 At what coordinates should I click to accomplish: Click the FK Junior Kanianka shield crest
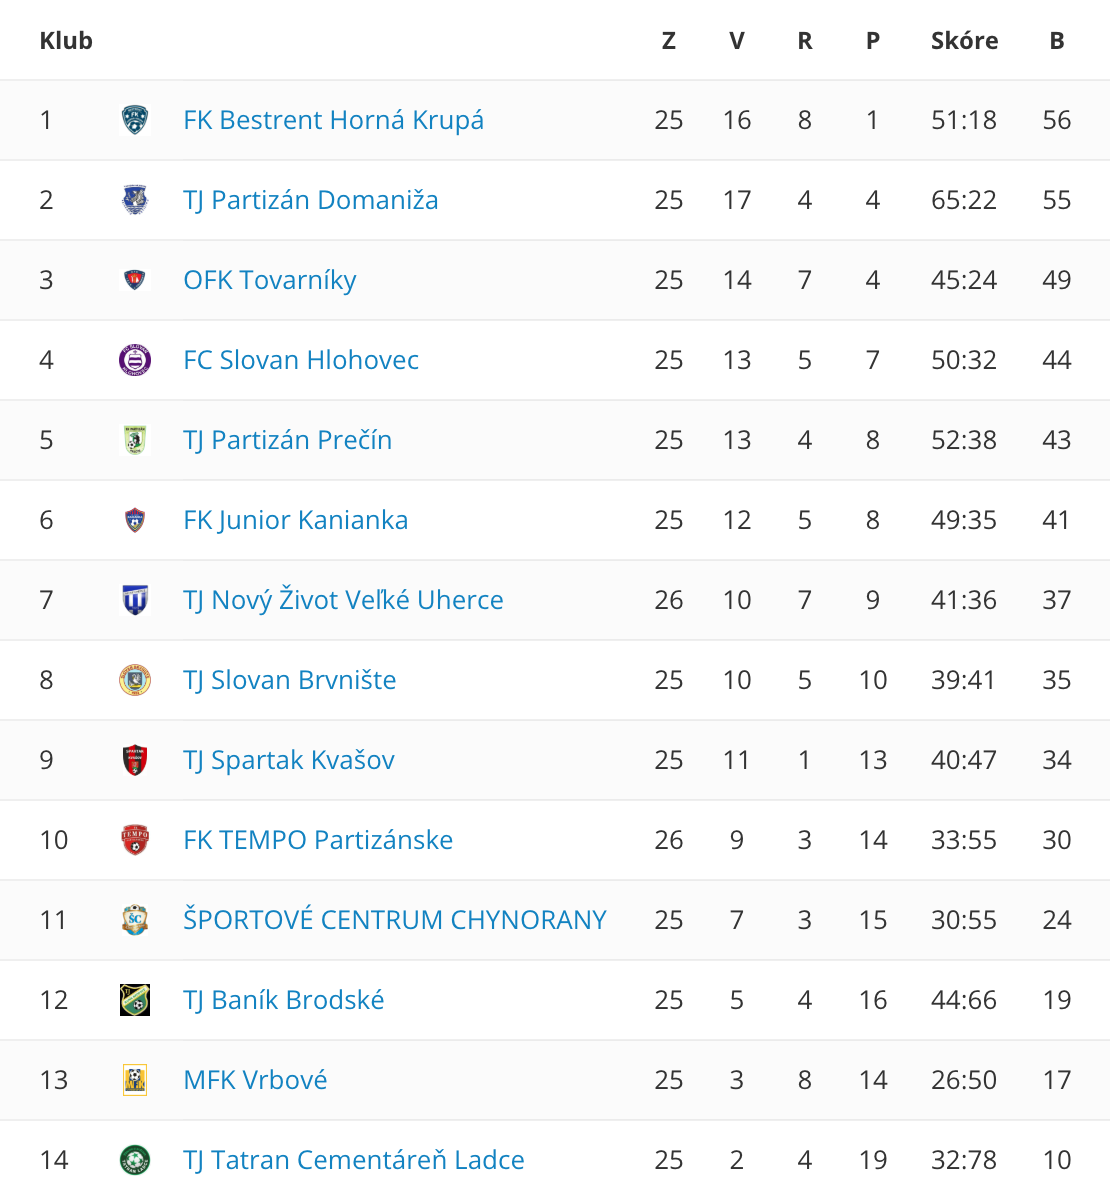pos(135,520)
